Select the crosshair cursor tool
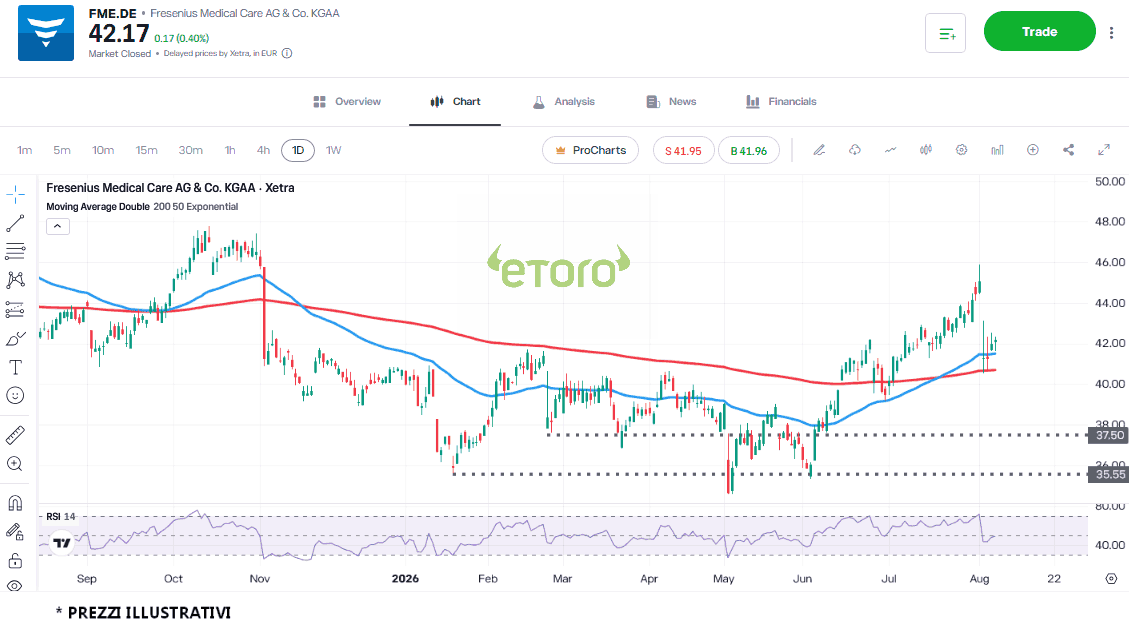Screen dimensions: 1129x623 pos(15,194)
